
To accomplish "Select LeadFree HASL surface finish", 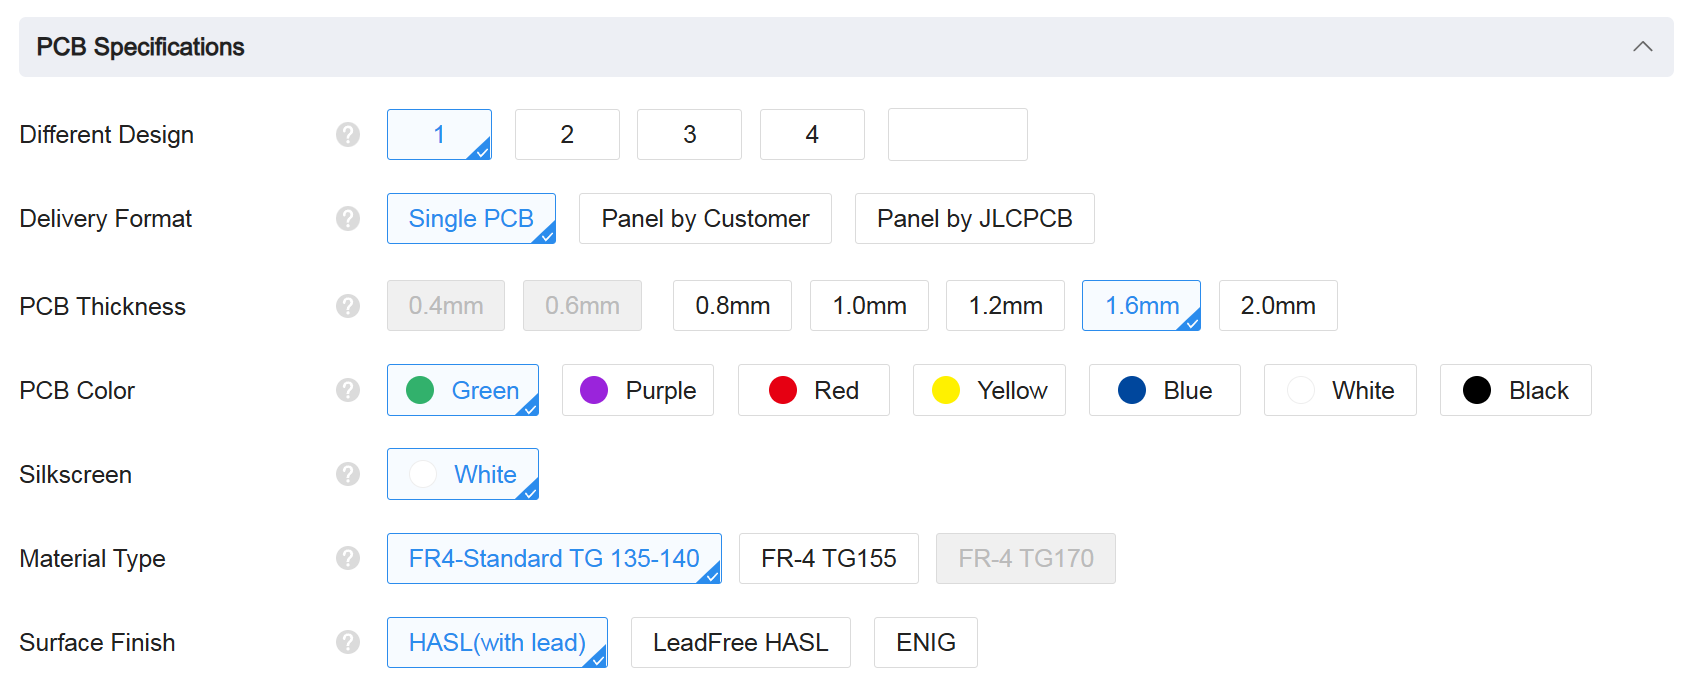I will pyautogui.click(x=741, y=642).
